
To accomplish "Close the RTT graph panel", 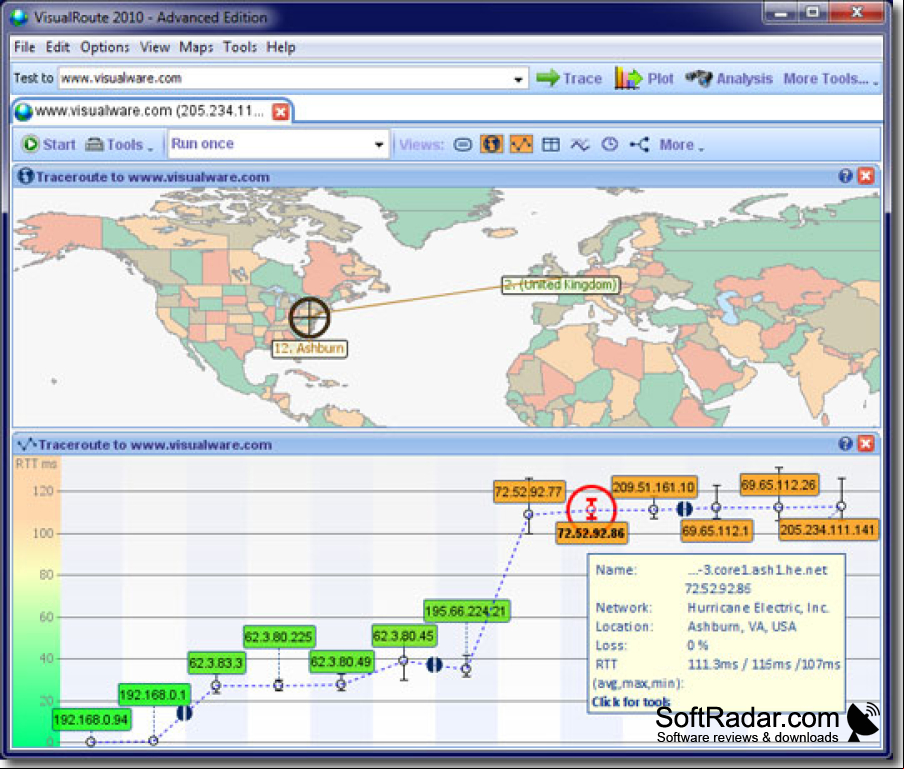I will tap(865, 443).
